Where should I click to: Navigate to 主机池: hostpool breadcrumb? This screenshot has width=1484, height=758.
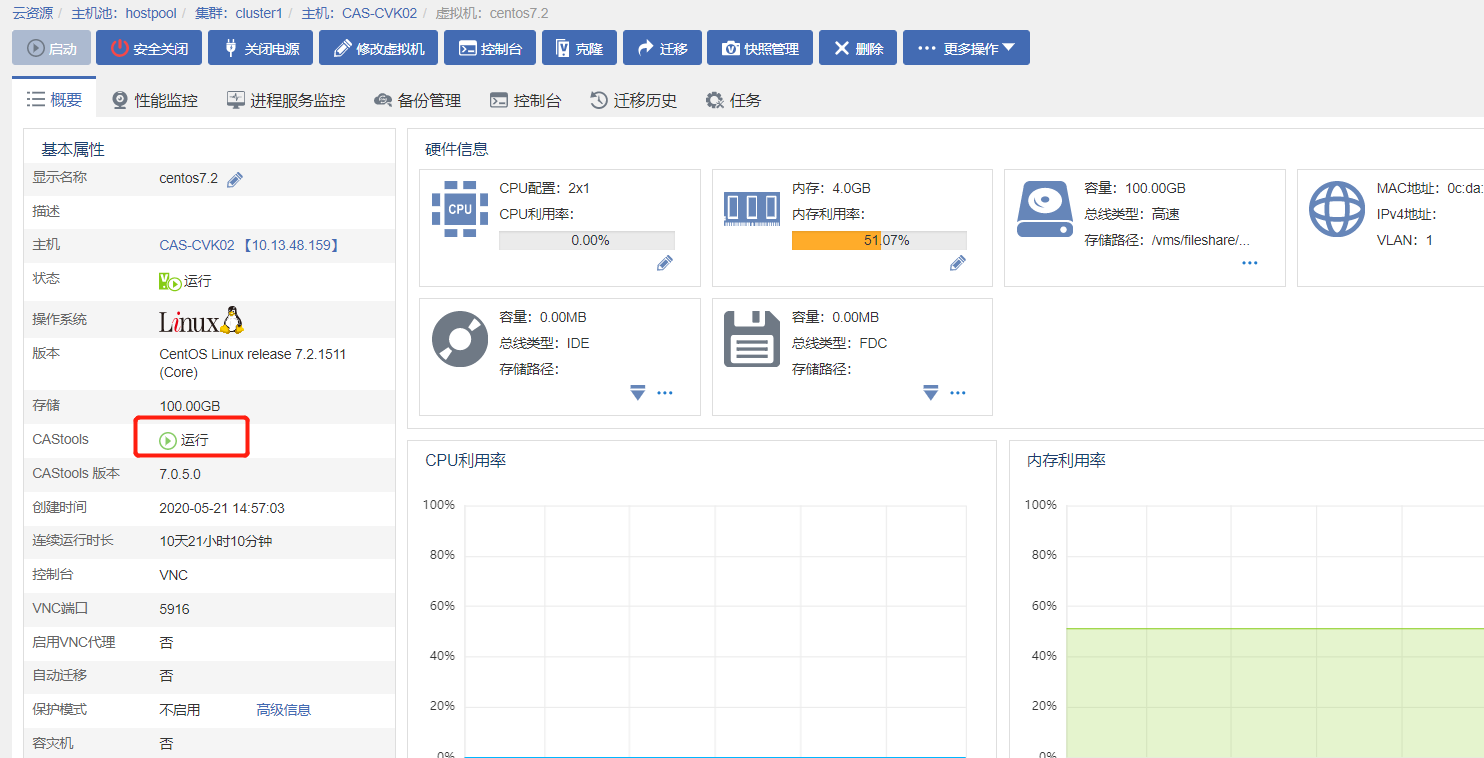tap(124, 13)
